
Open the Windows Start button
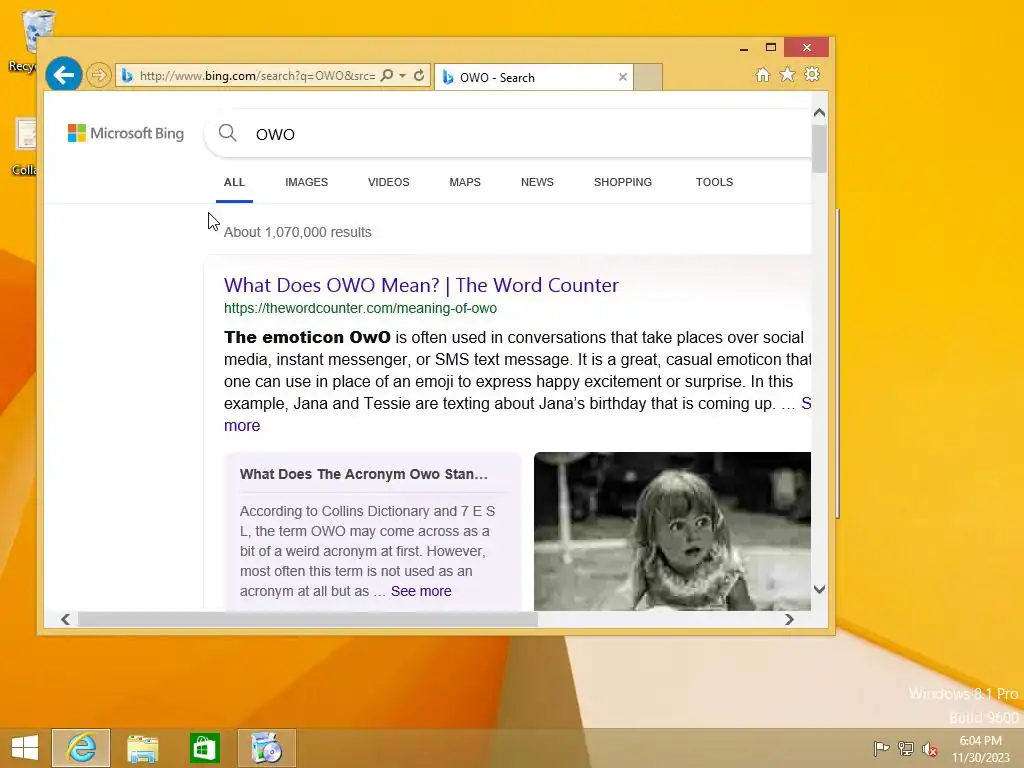[25, 748]
